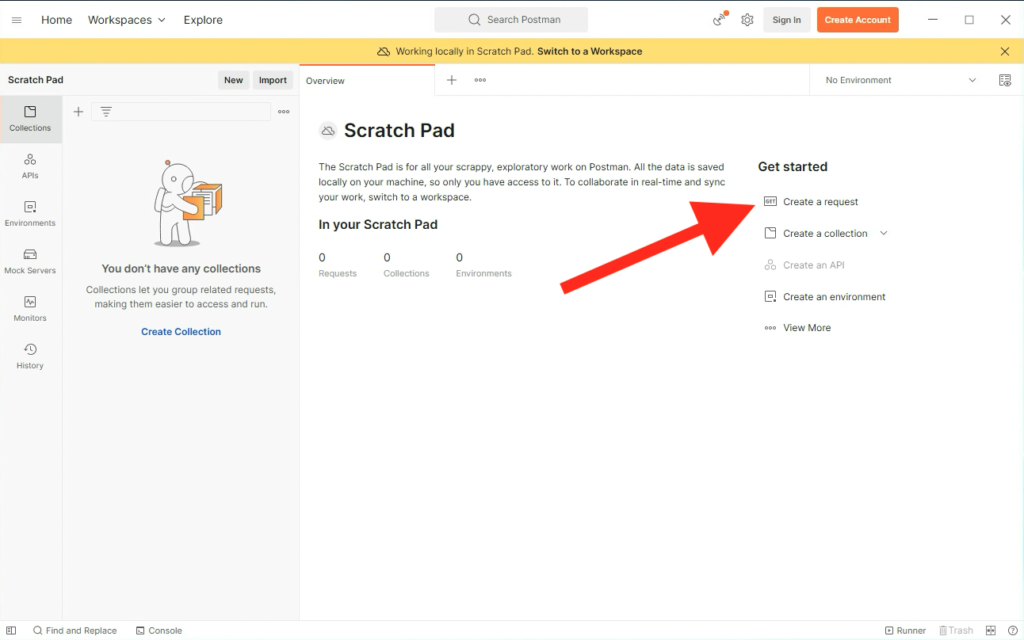The height and width of the screenshot is (640, 1024).
Task: Open the Mock Servers panel
Action: coord(30,261)
